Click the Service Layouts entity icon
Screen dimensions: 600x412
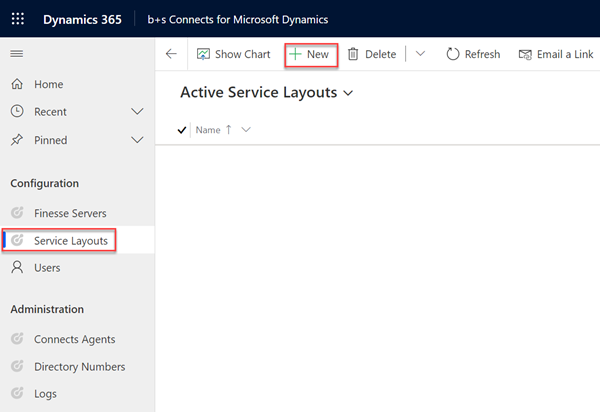click(17, 240)
